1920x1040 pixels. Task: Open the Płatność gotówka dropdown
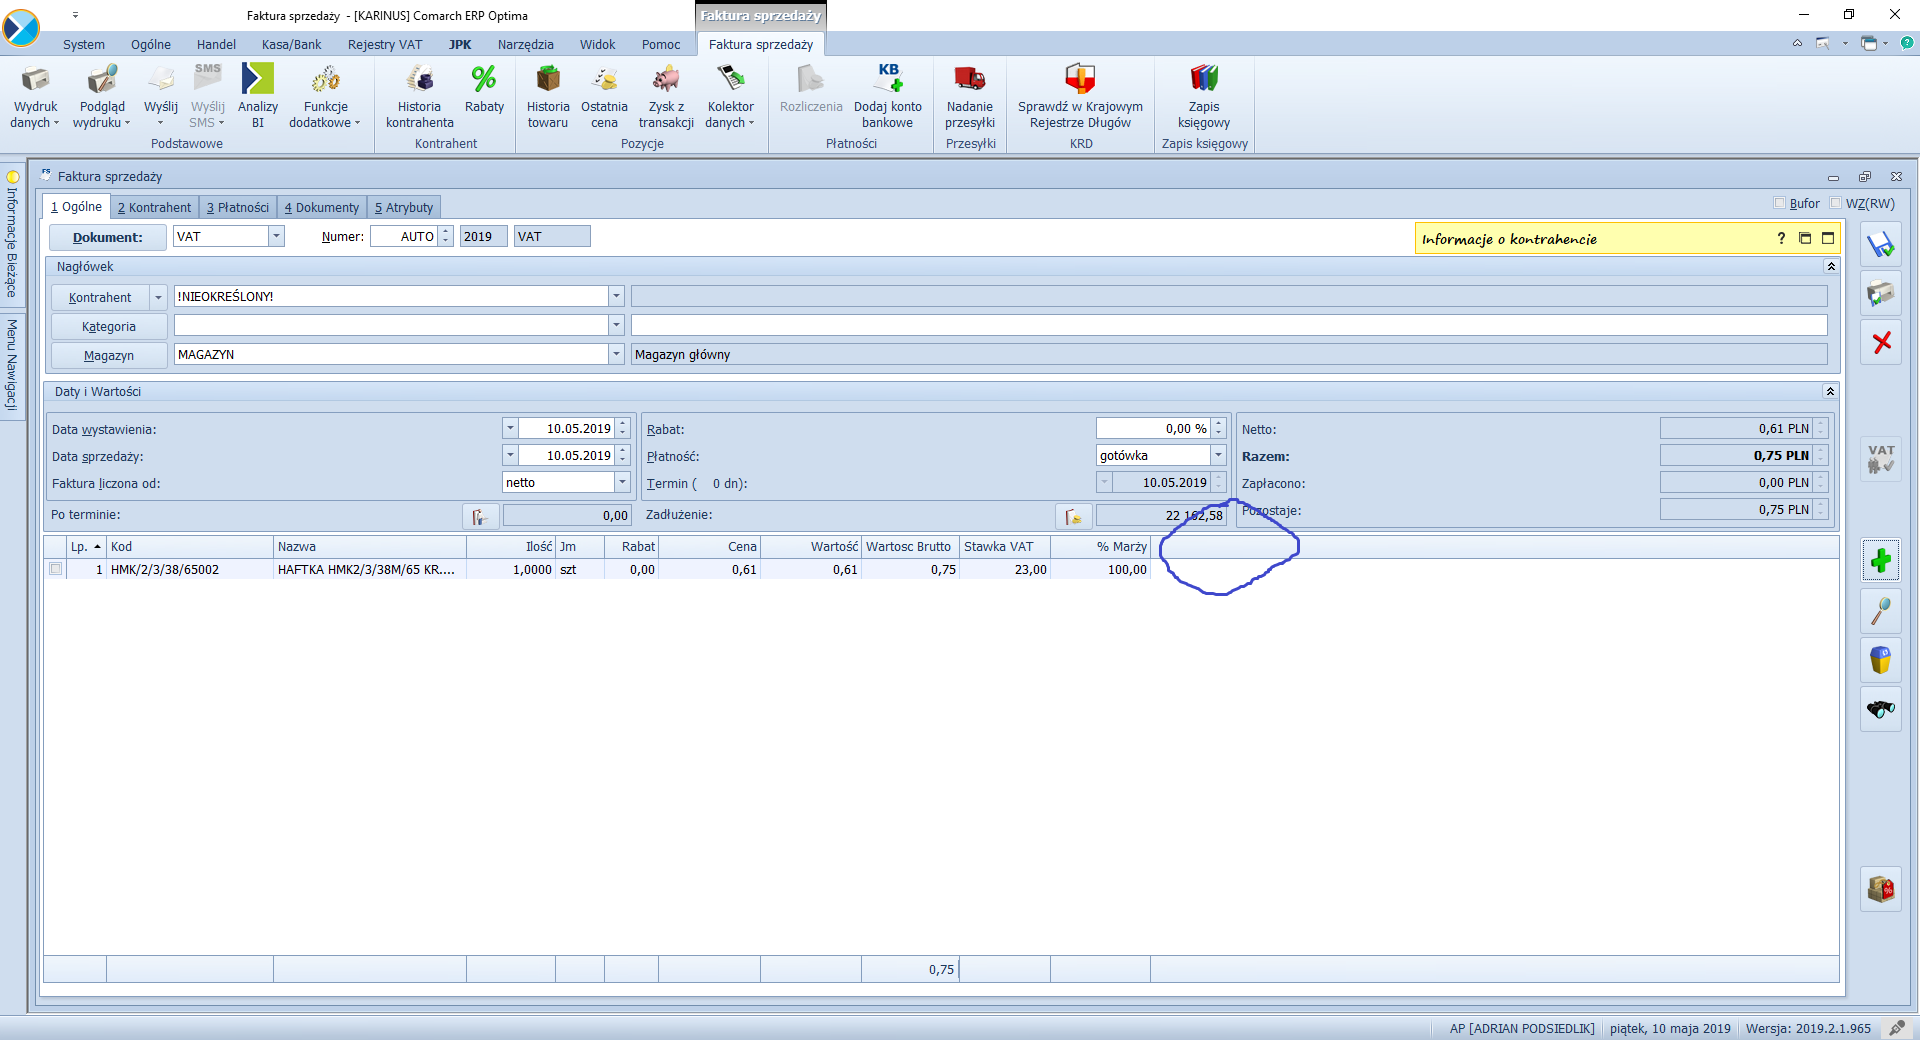(1218, 455)
